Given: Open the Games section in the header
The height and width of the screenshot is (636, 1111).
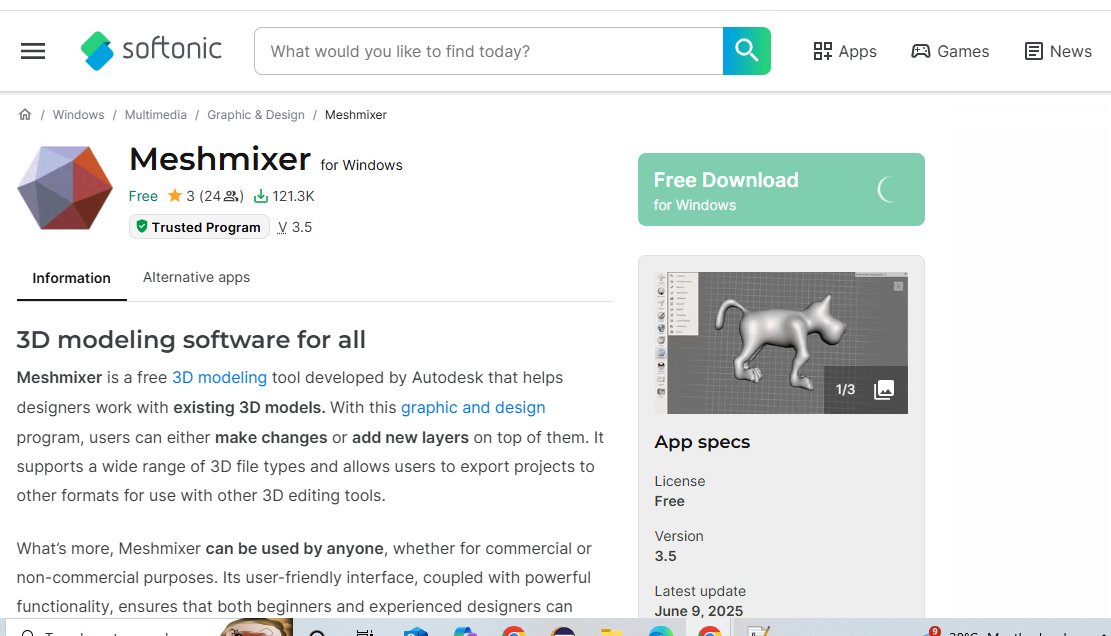Looking at the screenshot, I should pos(950,51).
